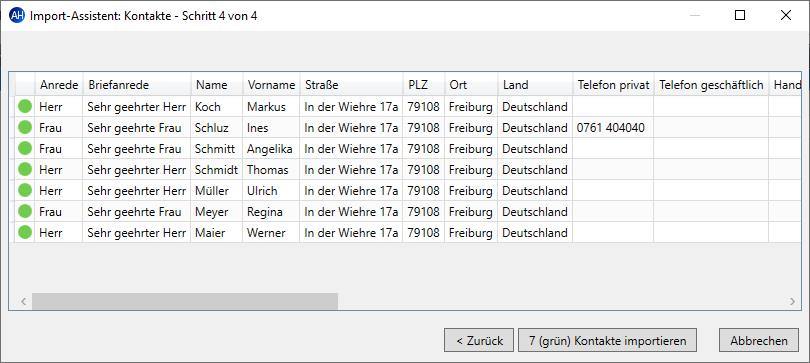The height and width of the screenshot is (363, 810).
Task: Click the green status dot for Koch
Action: click(x=25, y=106)
